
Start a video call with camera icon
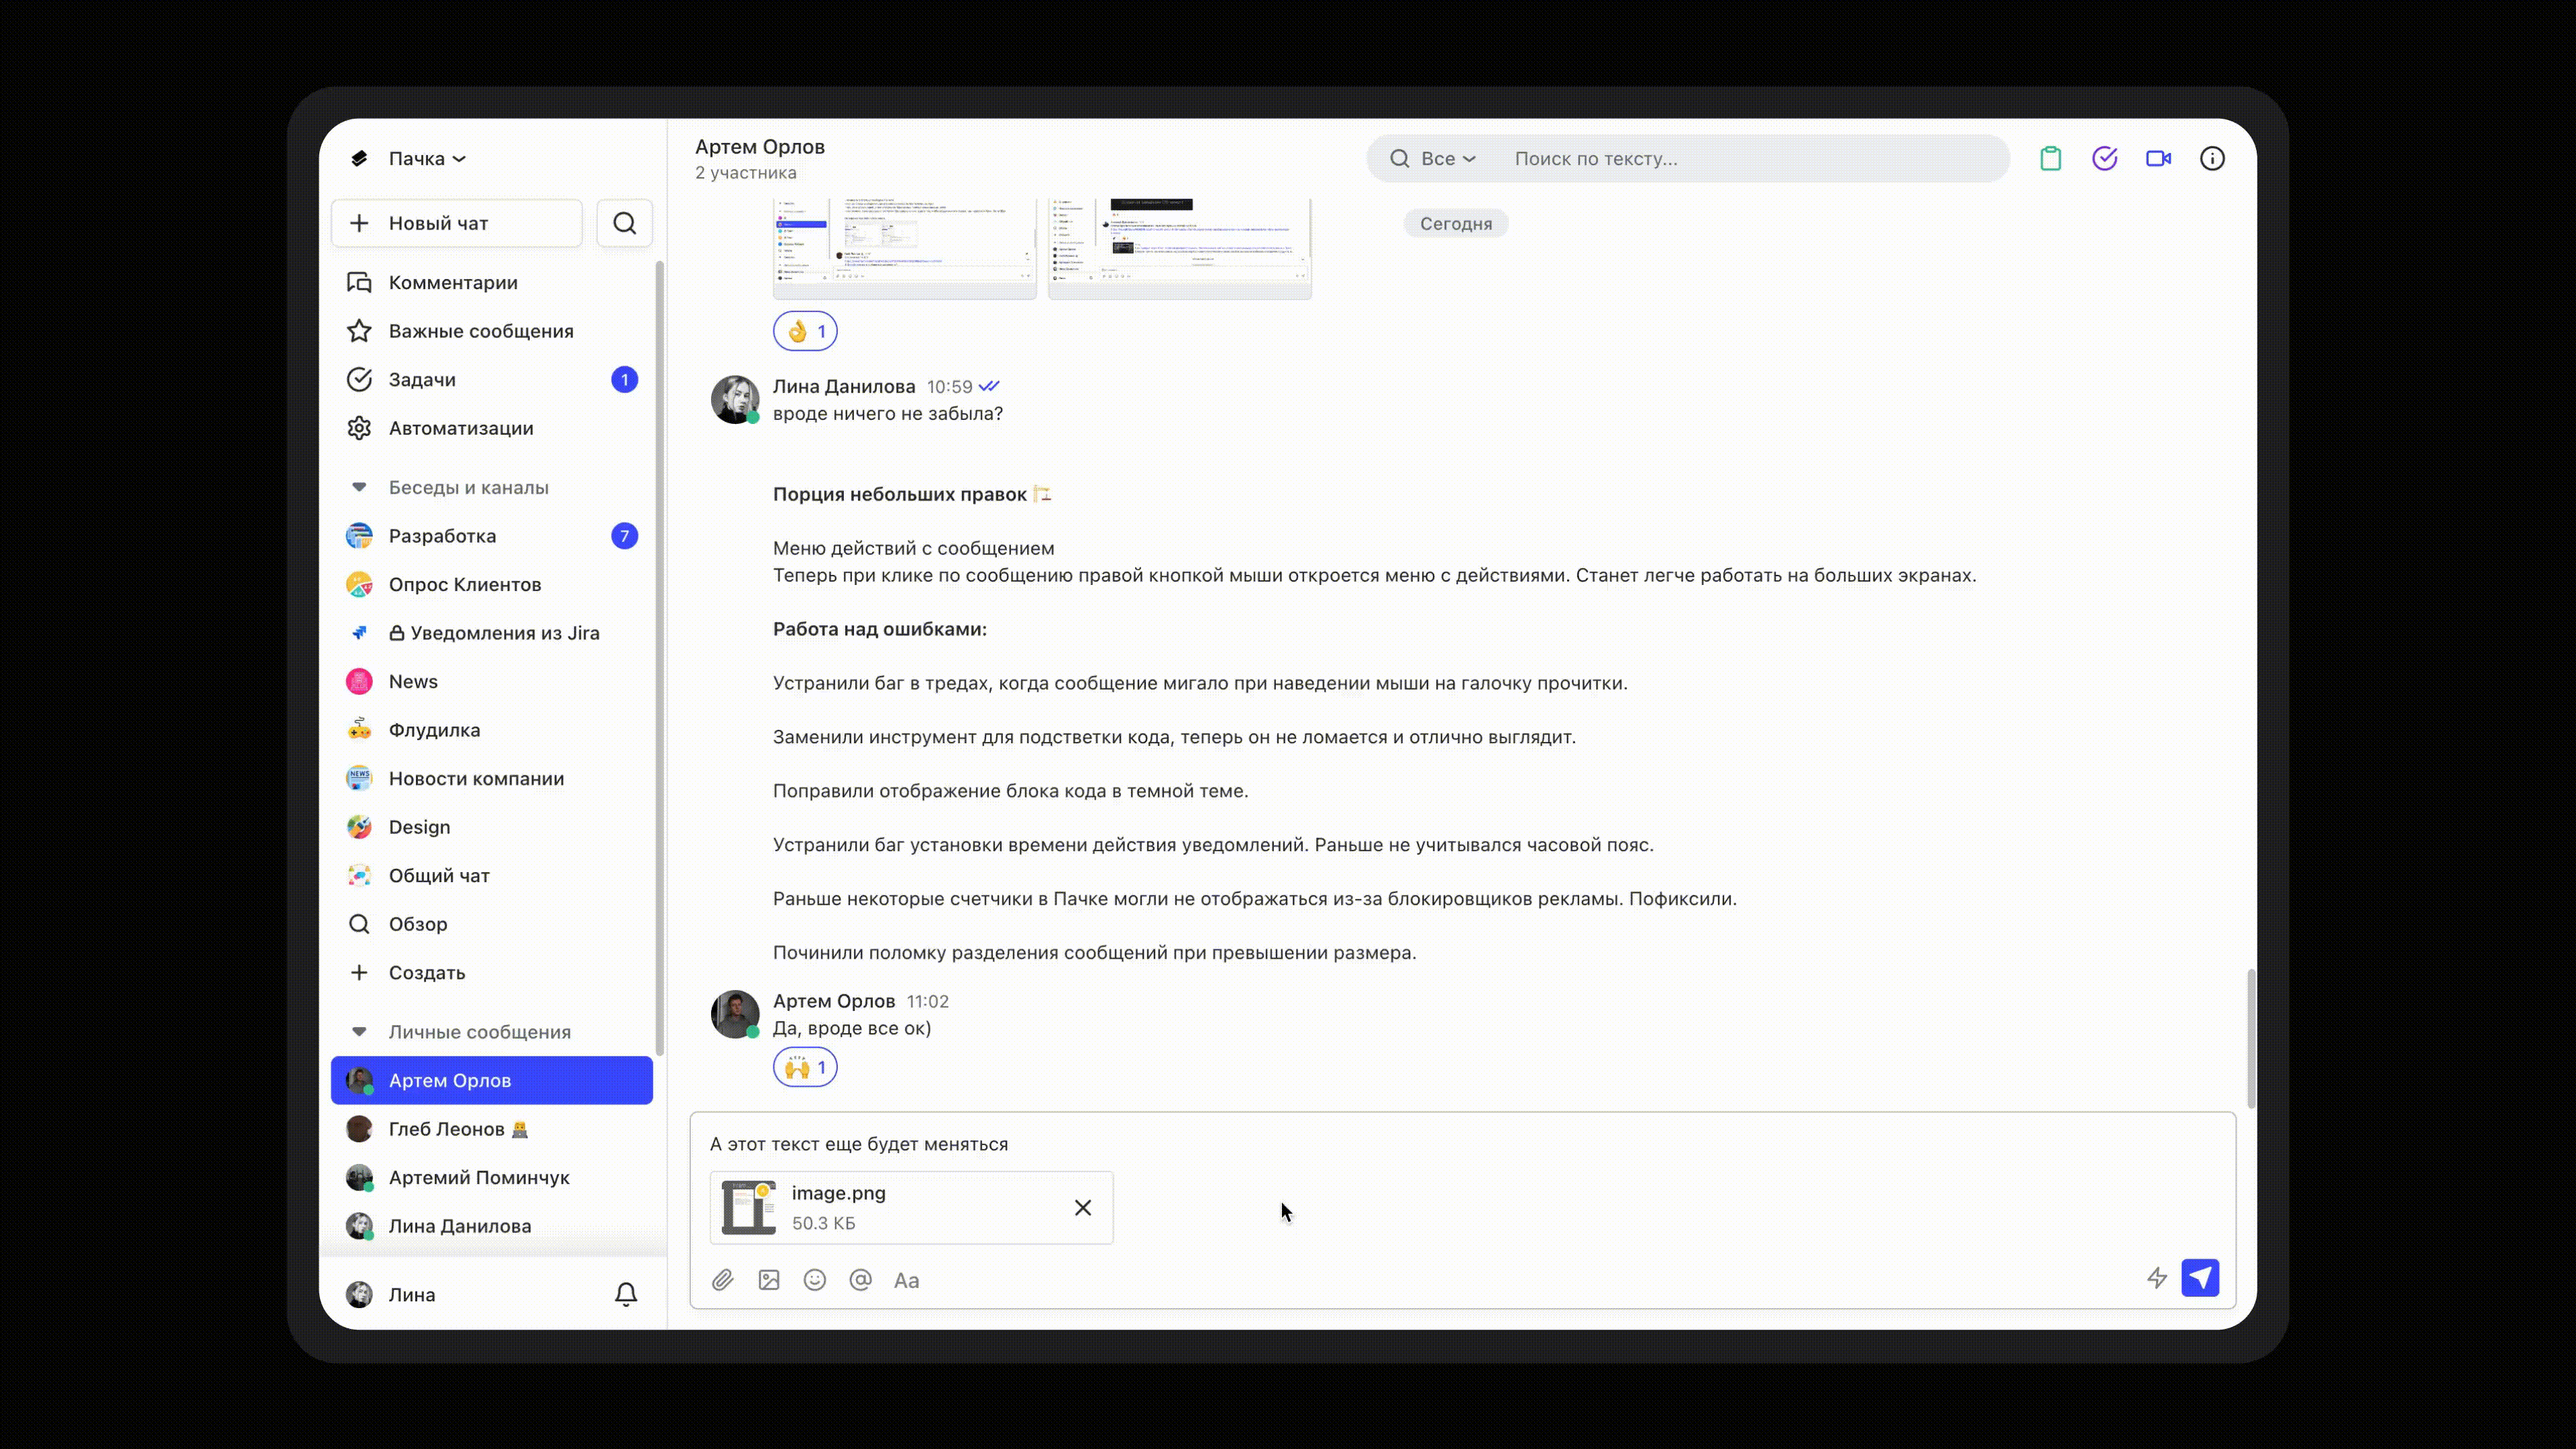(x=2158, y=158)
